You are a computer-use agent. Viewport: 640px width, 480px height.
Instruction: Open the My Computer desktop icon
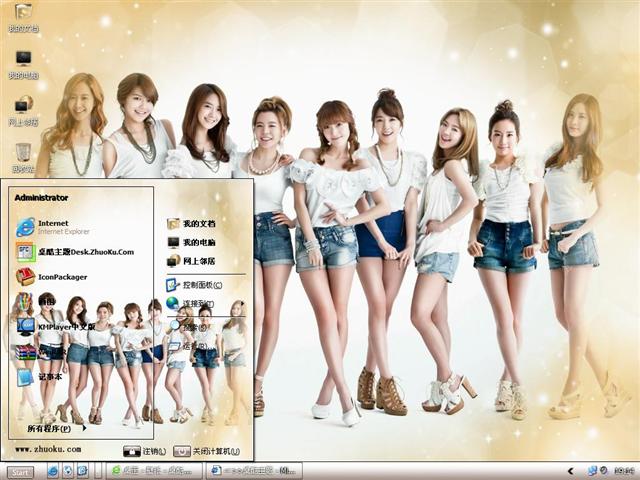click(x=23, y=64)
